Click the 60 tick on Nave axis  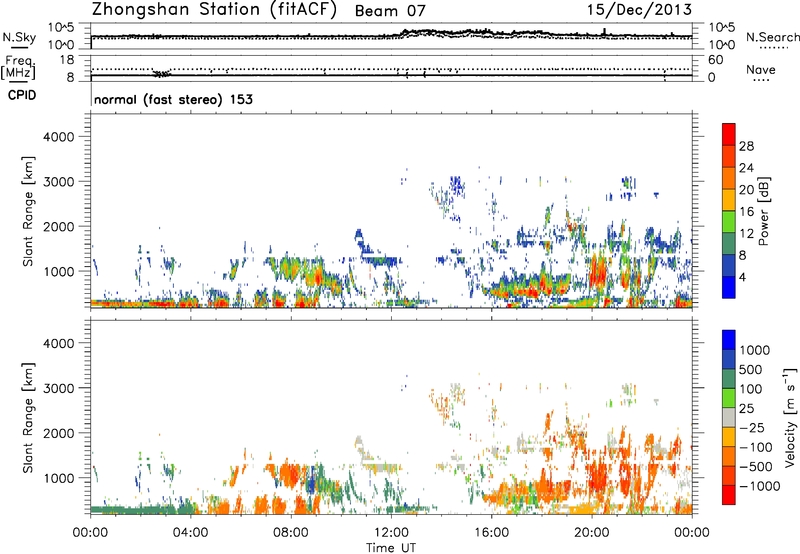click(715, 60)
